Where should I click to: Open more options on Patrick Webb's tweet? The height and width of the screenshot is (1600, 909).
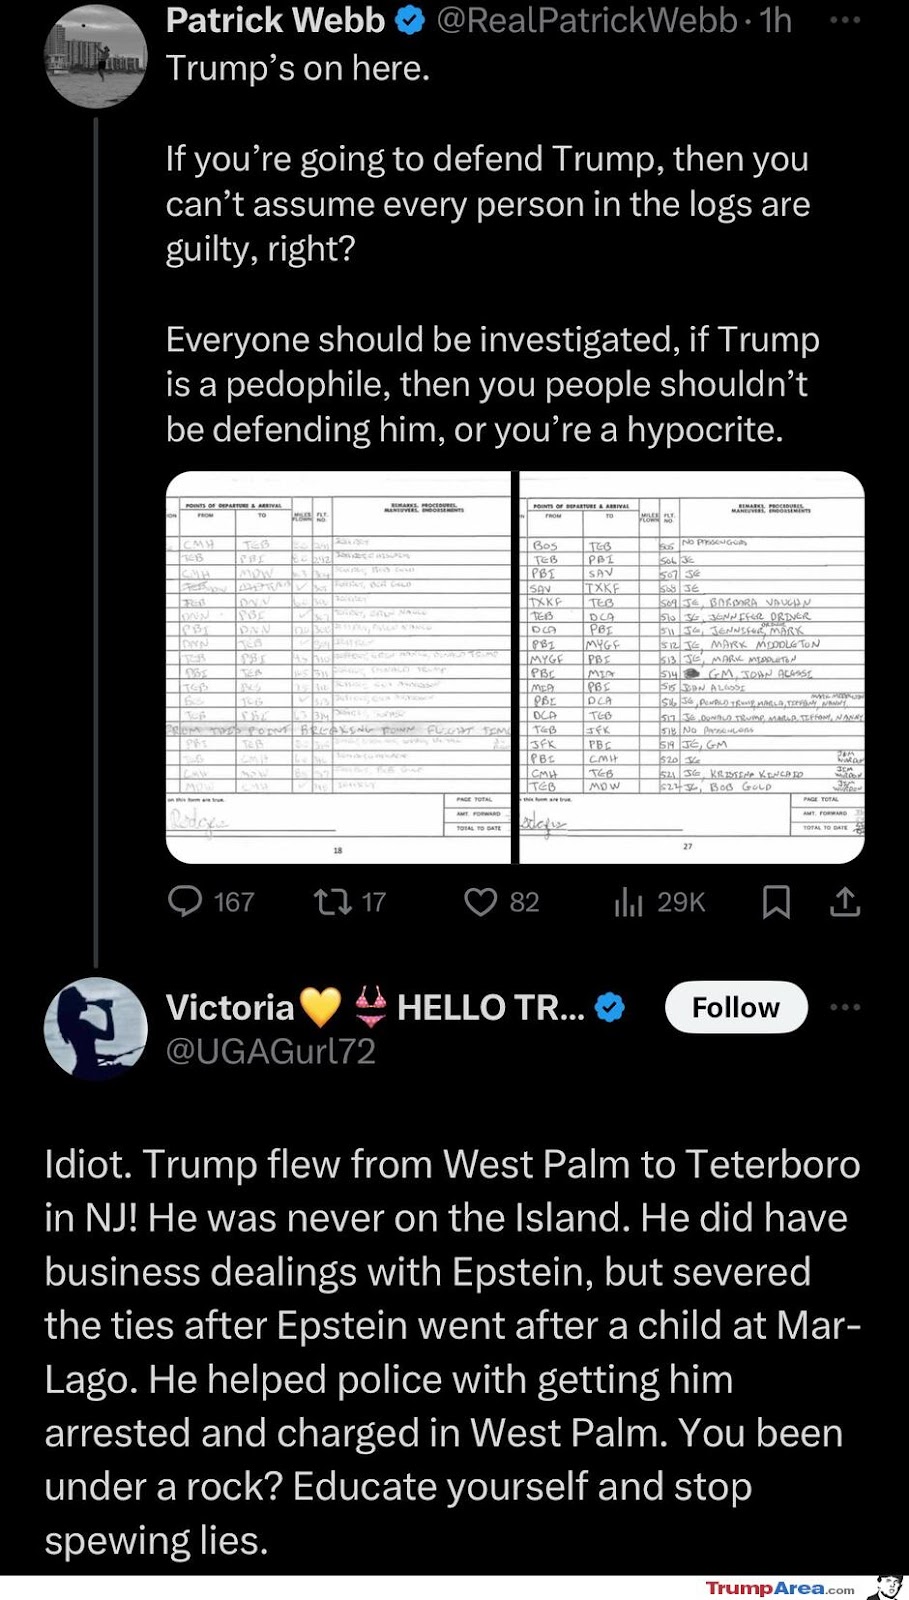(x=845, y=19)
